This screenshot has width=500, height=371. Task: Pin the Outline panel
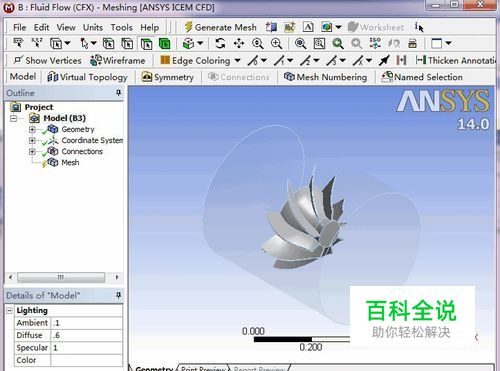[x=118, y=93]
